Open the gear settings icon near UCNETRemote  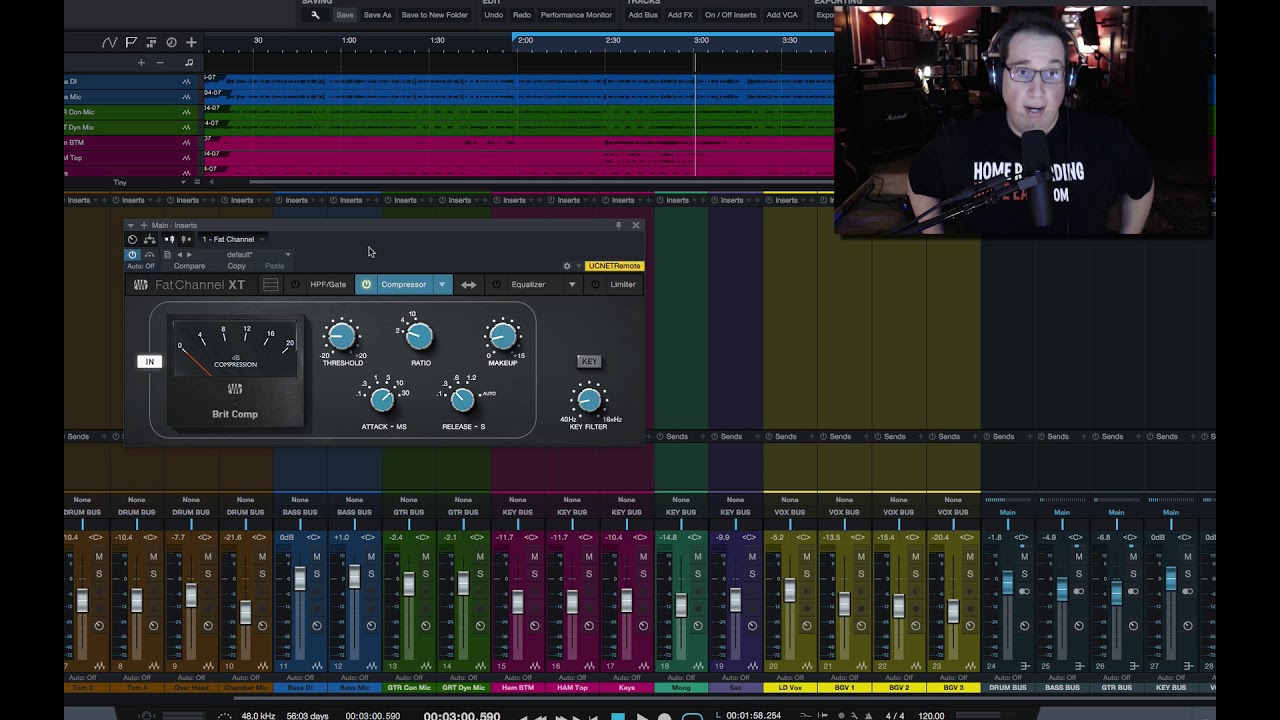(x=567, y=266)
